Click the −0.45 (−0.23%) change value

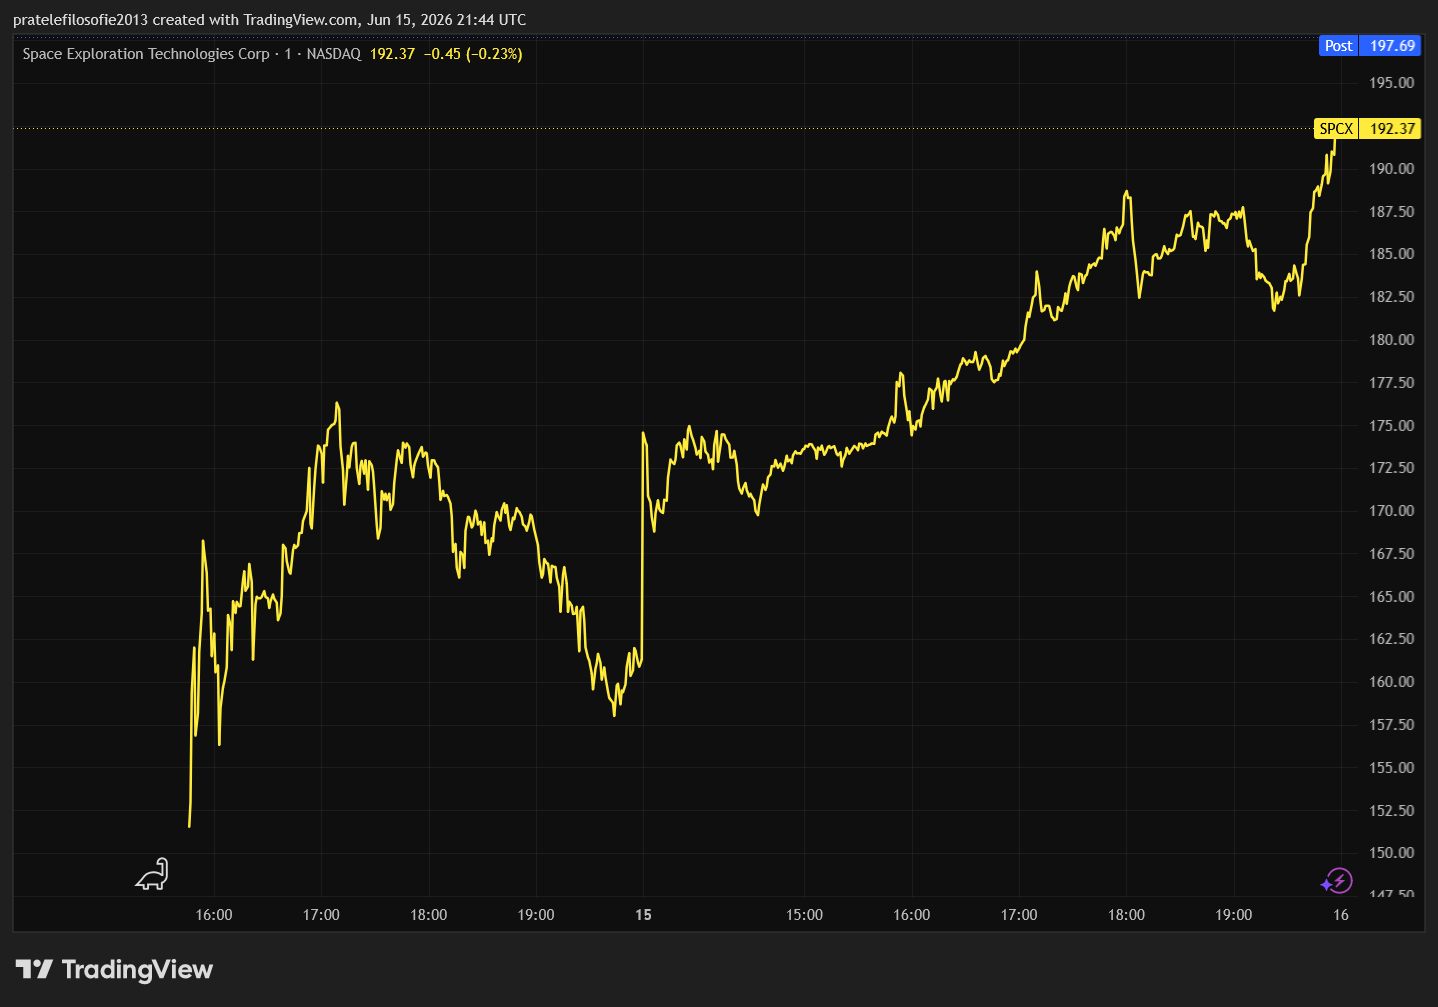click(473, 54)
